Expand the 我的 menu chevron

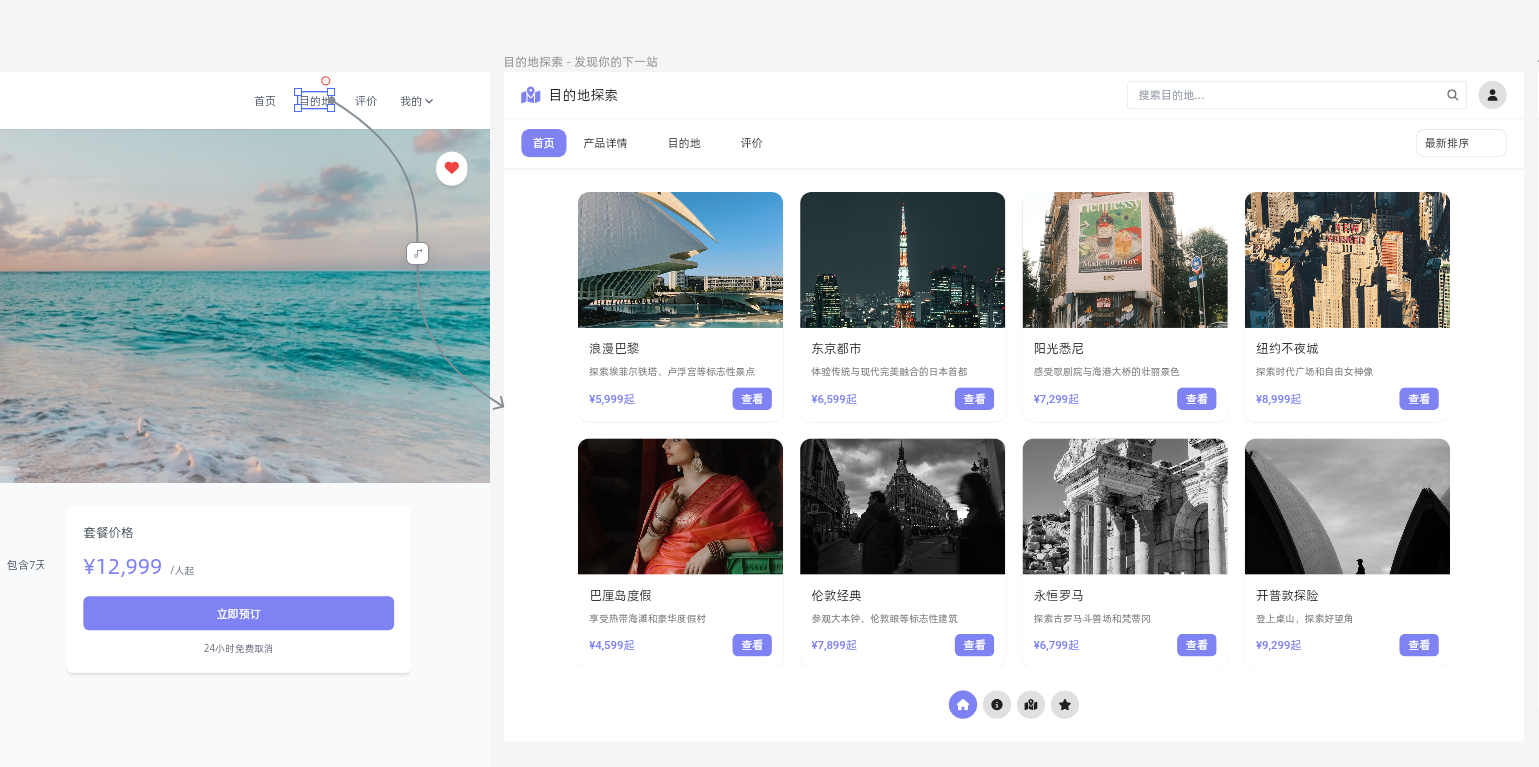430,101
